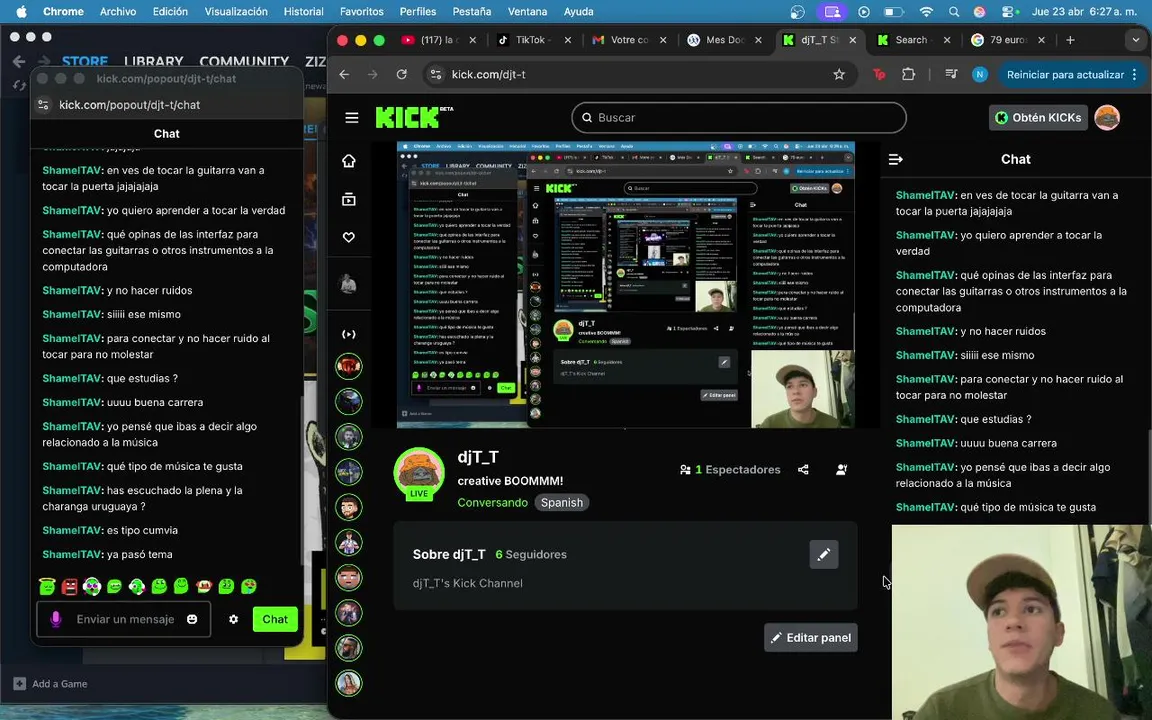Screen dimensions: 1152x720
Task: Click popout window URL kick.com/popout/djt-t/chat
Action: pyautogui.click(x=129, y=105)
